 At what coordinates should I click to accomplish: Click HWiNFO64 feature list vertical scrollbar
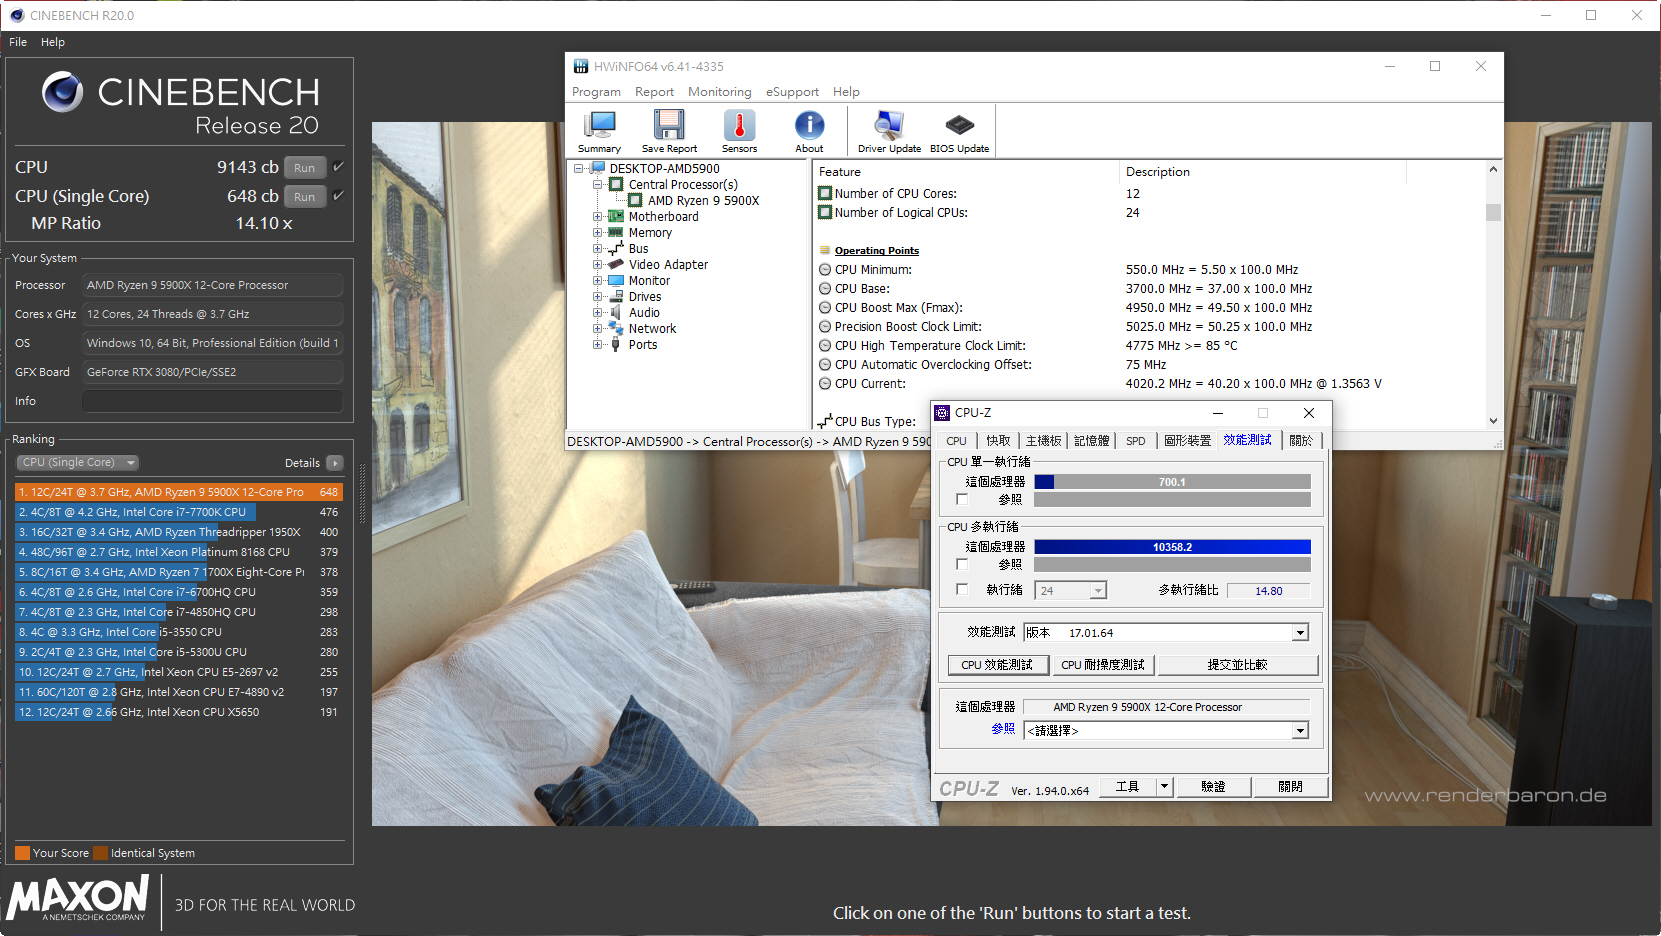click(x=1493, y=295)
